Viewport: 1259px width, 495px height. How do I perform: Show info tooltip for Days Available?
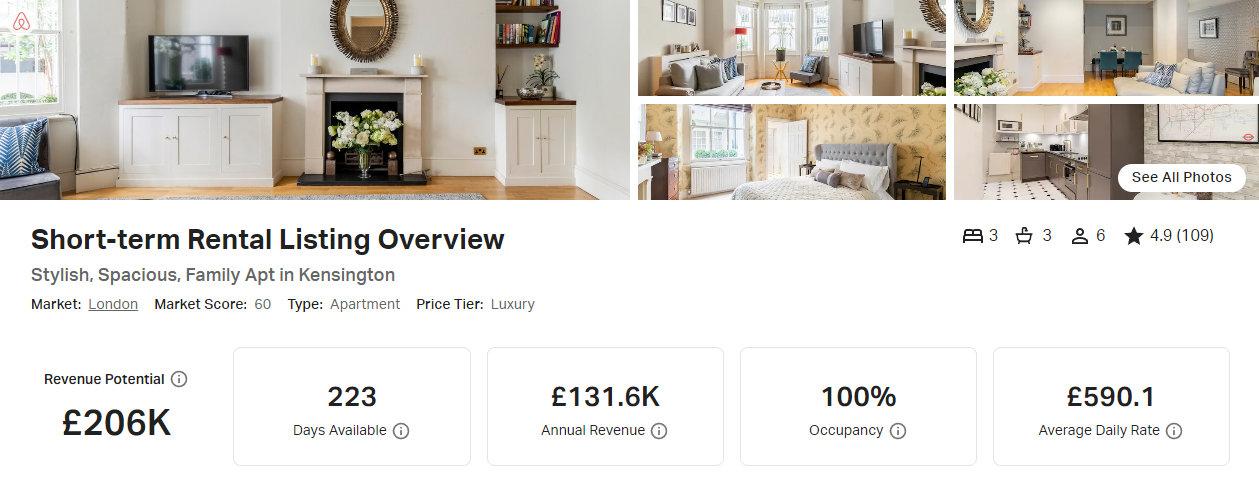click(401, 431)
